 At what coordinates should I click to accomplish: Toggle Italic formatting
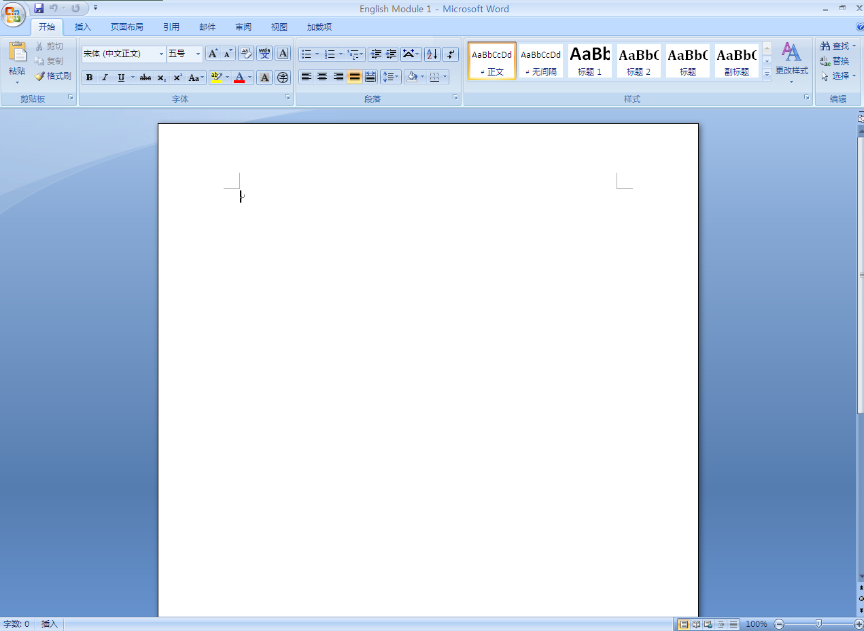(105, 77)
